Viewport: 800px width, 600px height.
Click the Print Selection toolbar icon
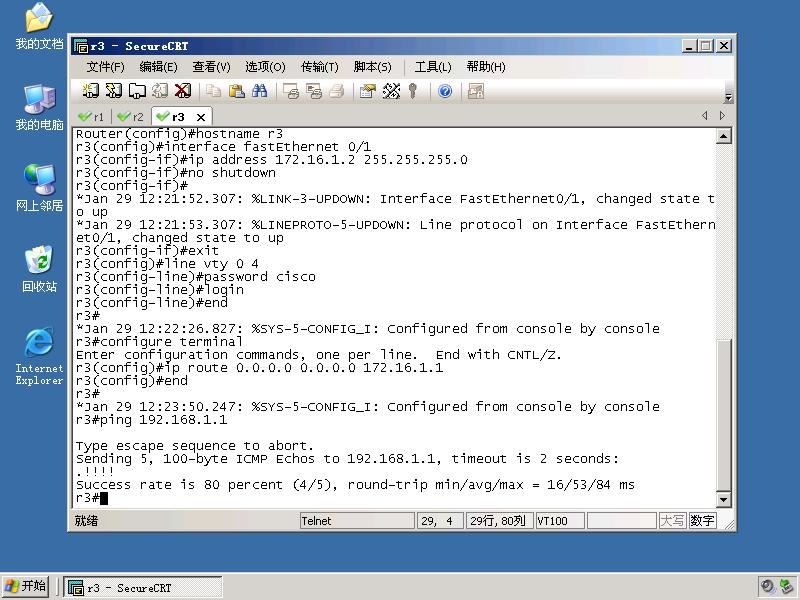click(x=314, y=91)
